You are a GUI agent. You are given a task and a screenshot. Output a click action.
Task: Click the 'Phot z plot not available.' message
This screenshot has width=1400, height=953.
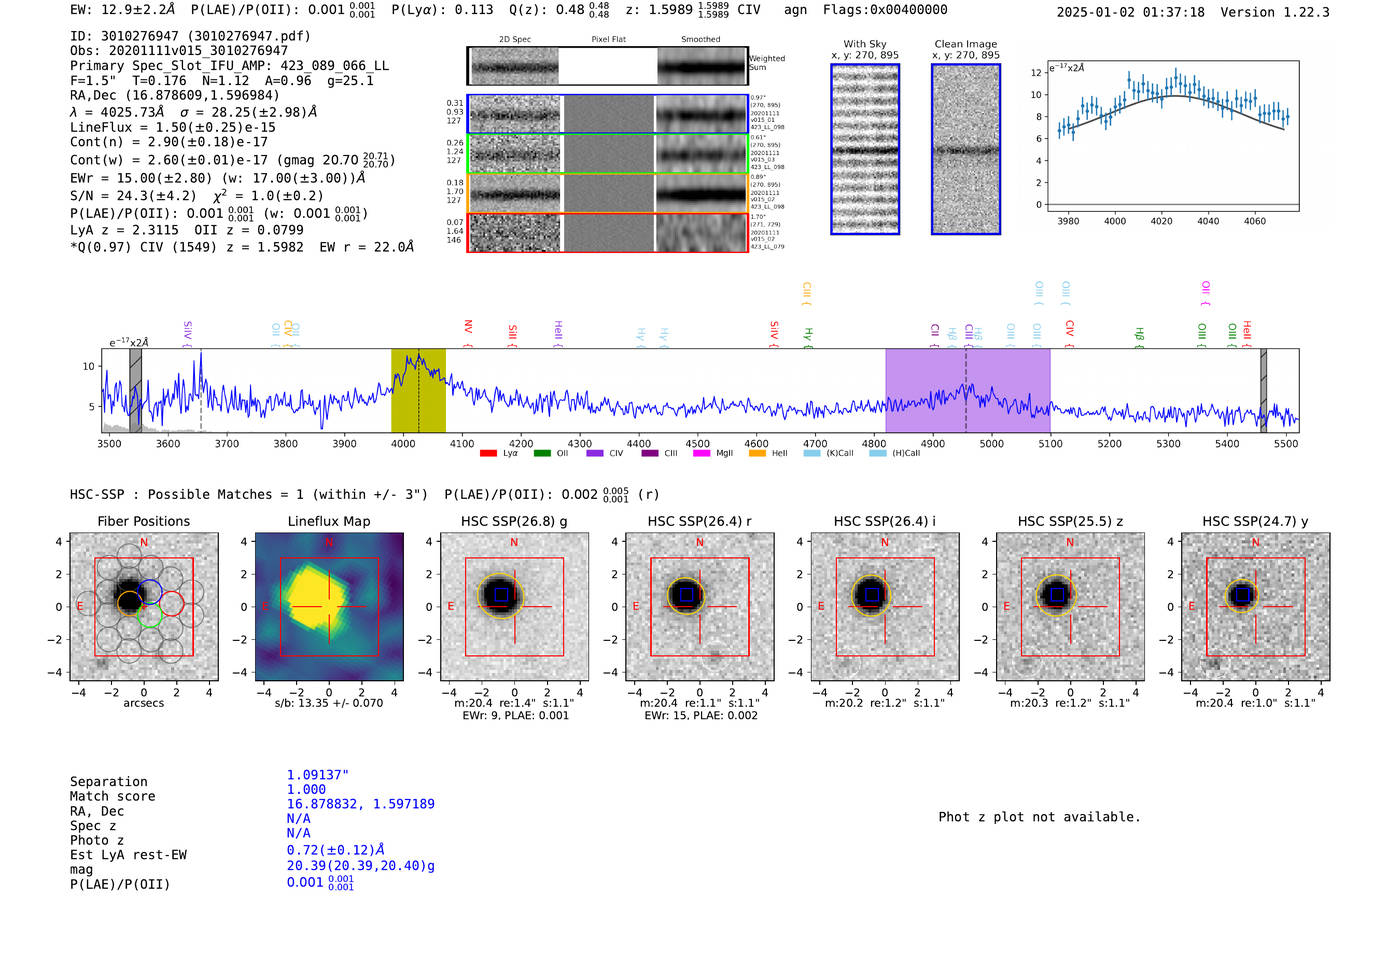(1039, 817)
